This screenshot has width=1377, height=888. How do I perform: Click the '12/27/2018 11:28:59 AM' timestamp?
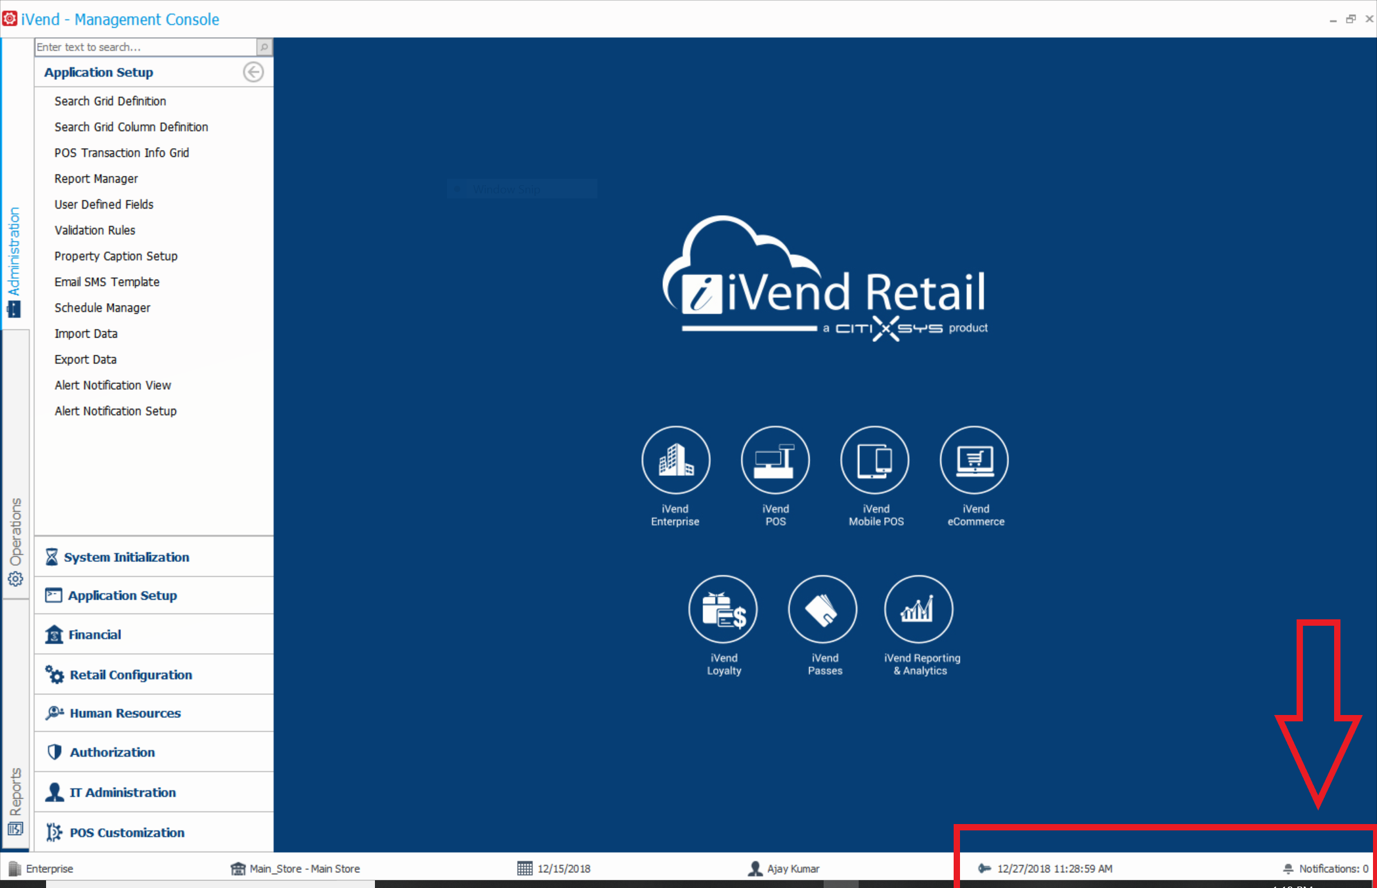[x=1055, y=869]
